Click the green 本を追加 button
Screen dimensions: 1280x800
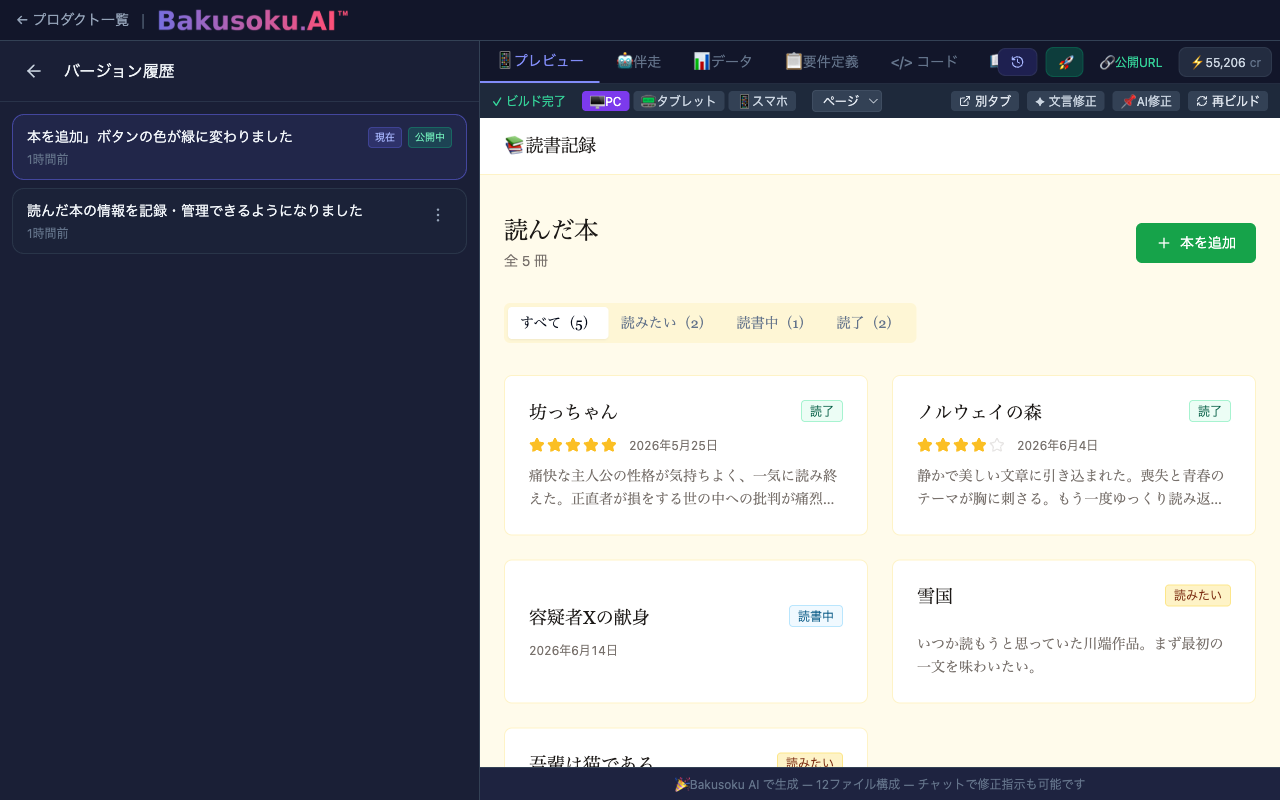click(1196, 243)
